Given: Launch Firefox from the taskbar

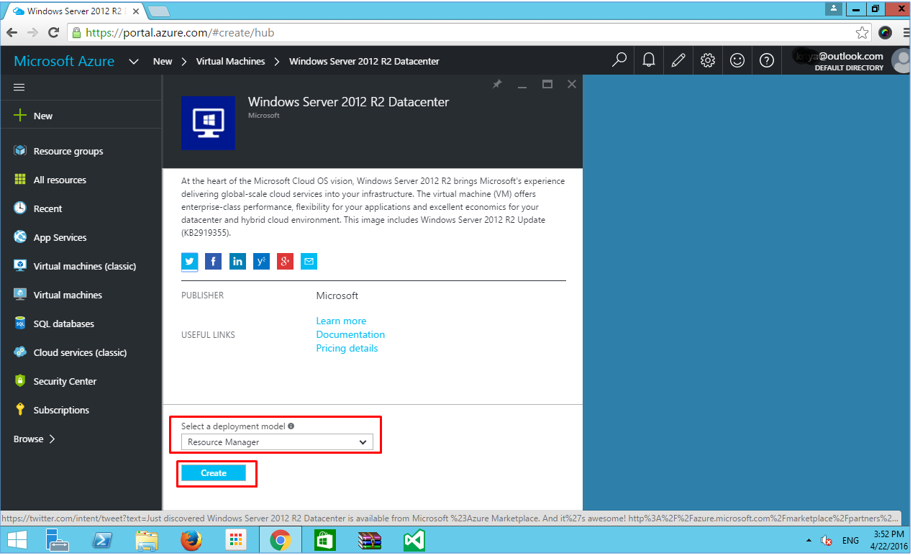Looking at the screenshot, I should click(191, 540).
